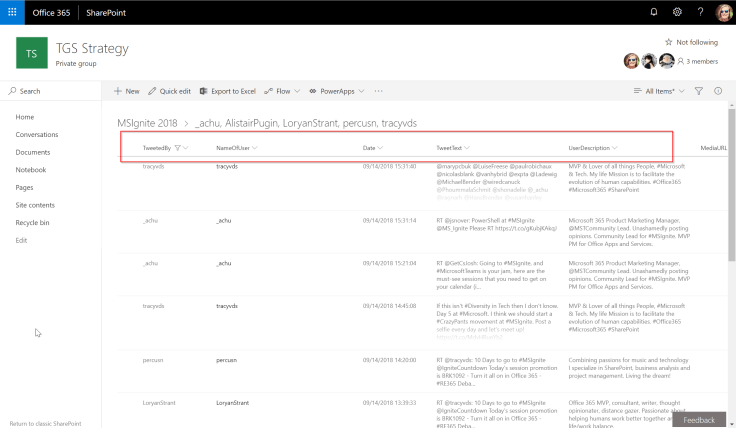Click the notifications bell icon
The image size is (736, 428).
654,12
